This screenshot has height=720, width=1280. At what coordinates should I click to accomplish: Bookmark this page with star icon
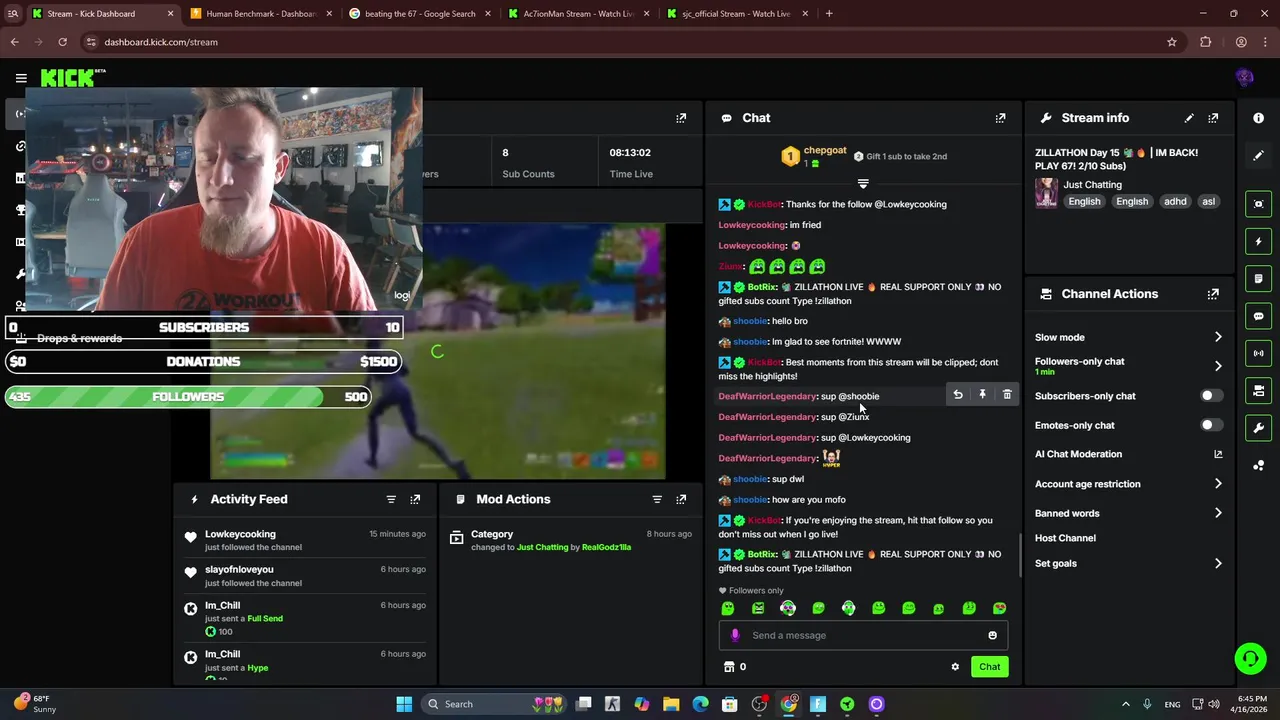point(1172,42)
